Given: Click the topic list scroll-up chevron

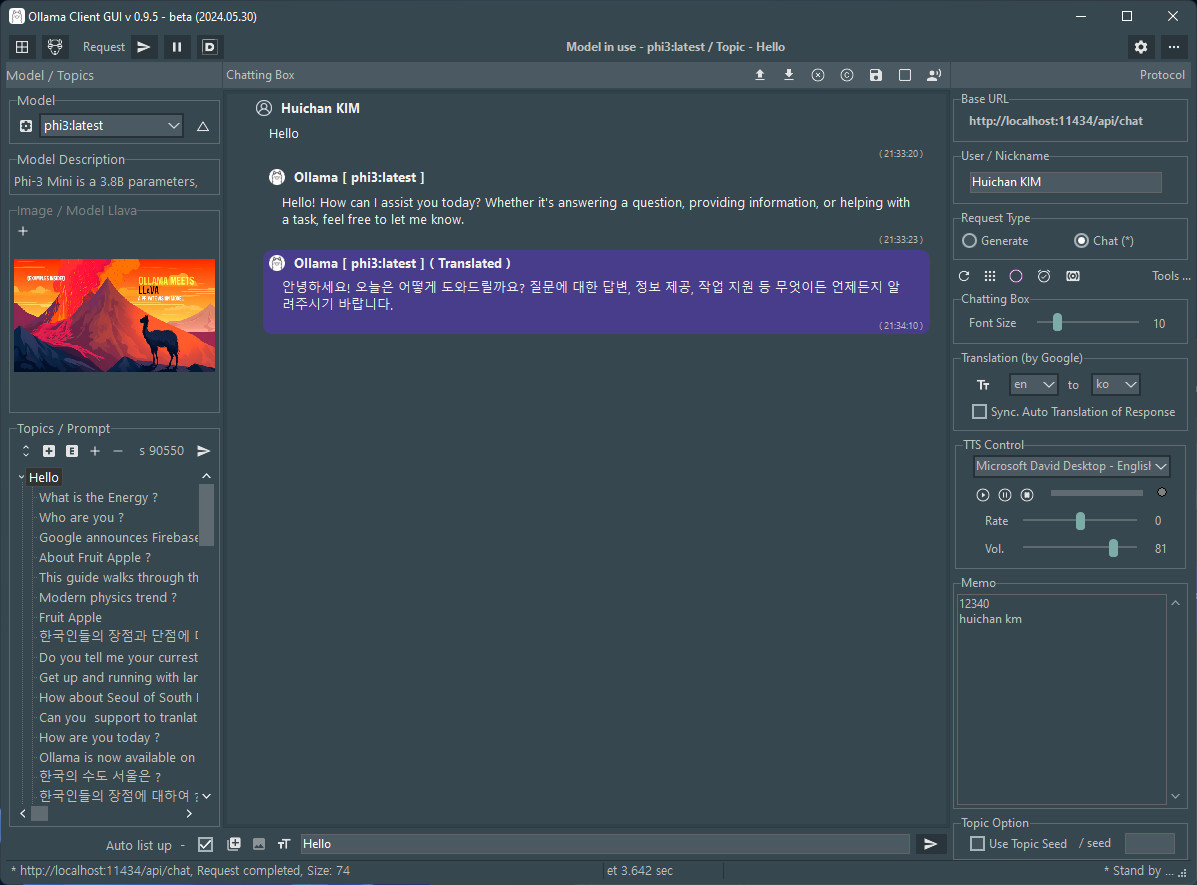Looking at the screenshot, I should coord(206,476).
